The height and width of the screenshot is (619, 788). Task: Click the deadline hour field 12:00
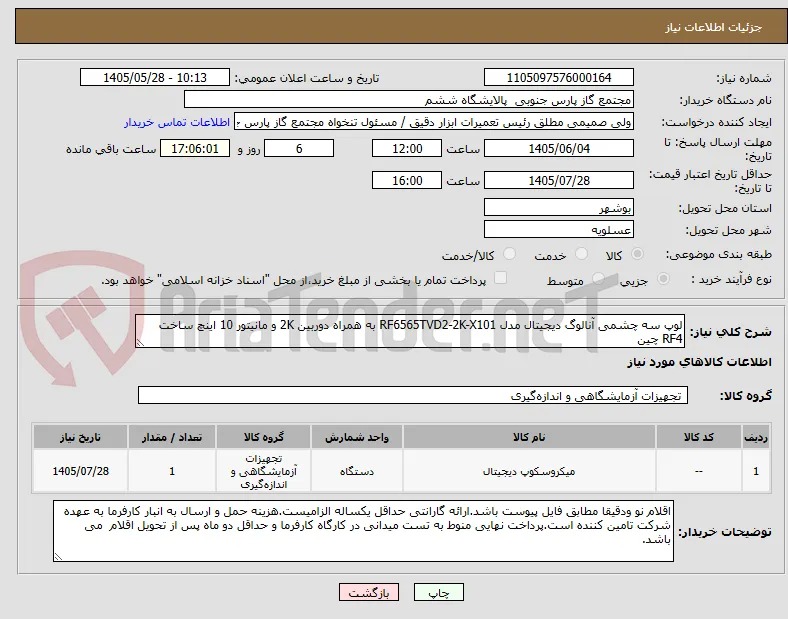click(407, 149)
